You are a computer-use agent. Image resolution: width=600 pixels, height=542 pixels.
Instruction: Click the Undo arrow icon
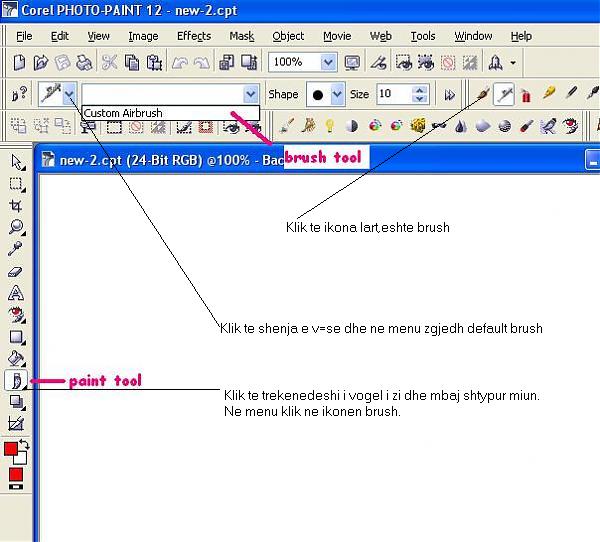pyautogui.click(x=179, y=62)
